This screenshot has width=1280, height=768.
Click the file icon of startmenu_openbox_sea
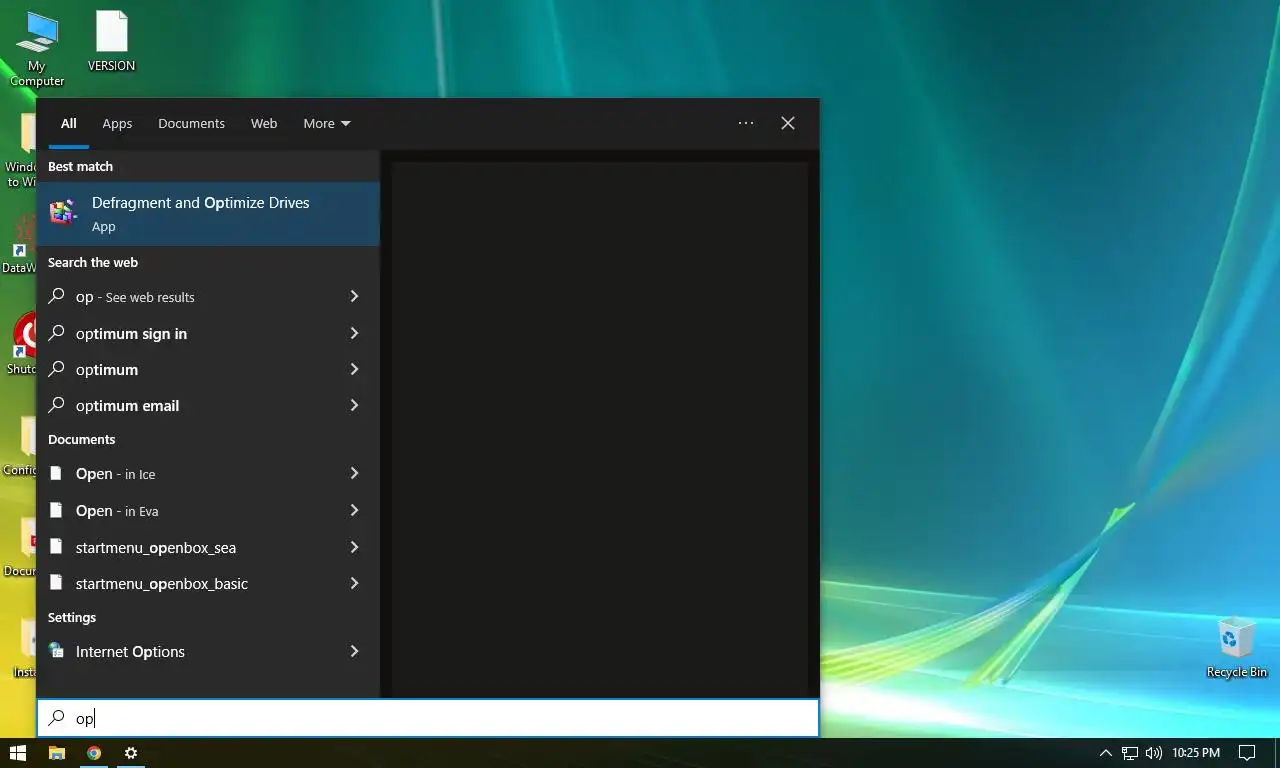pyautogui.click(x=57, y=547)
